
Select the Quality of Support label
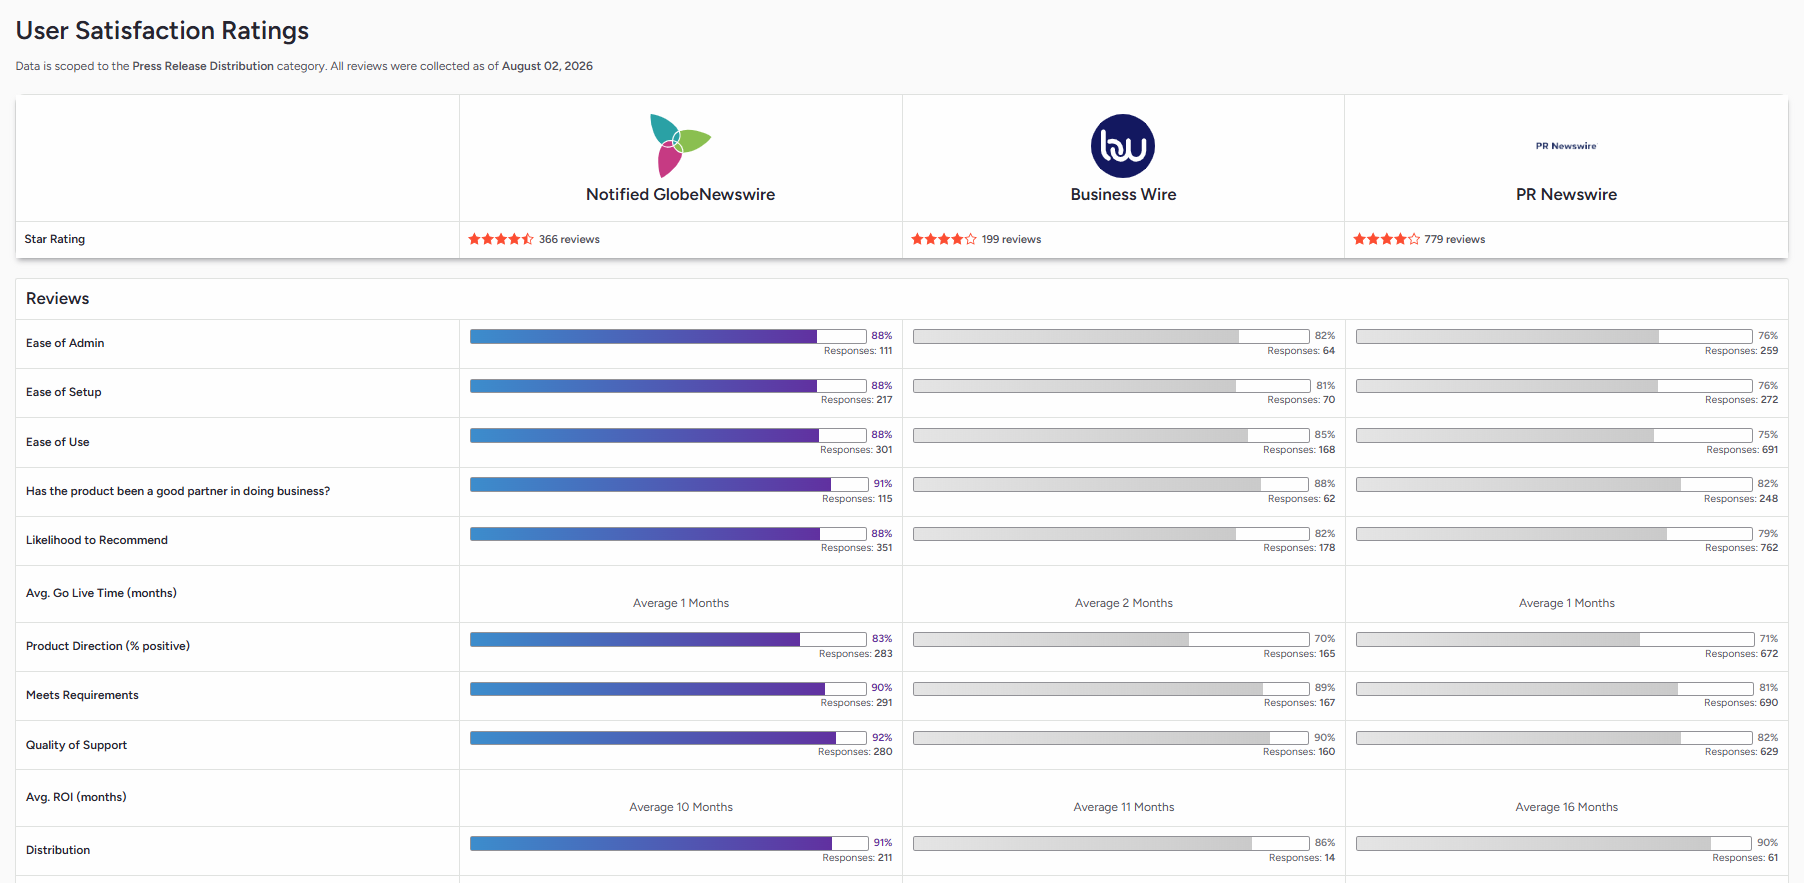point(76,745)
